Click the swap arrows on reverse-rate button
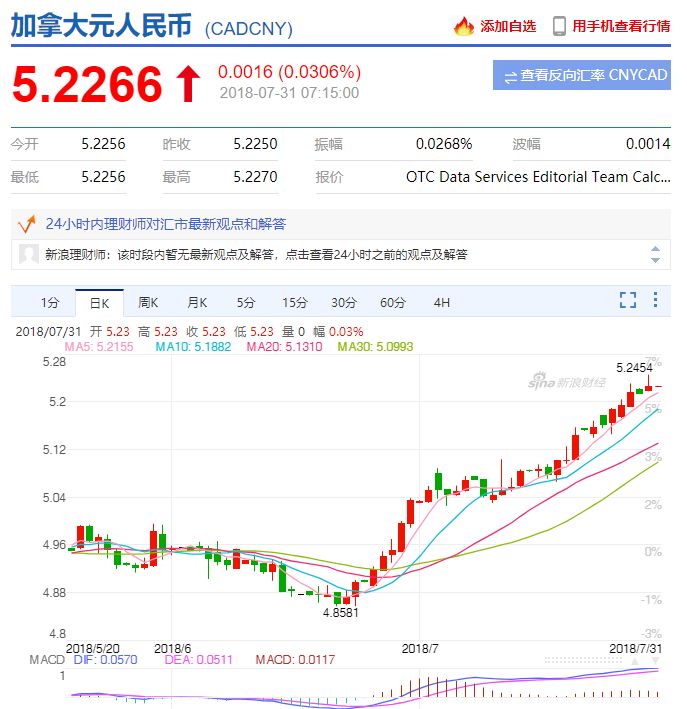The width and height of the screenshot is (687, 709). pyautogui.click(x=510, y=76)
